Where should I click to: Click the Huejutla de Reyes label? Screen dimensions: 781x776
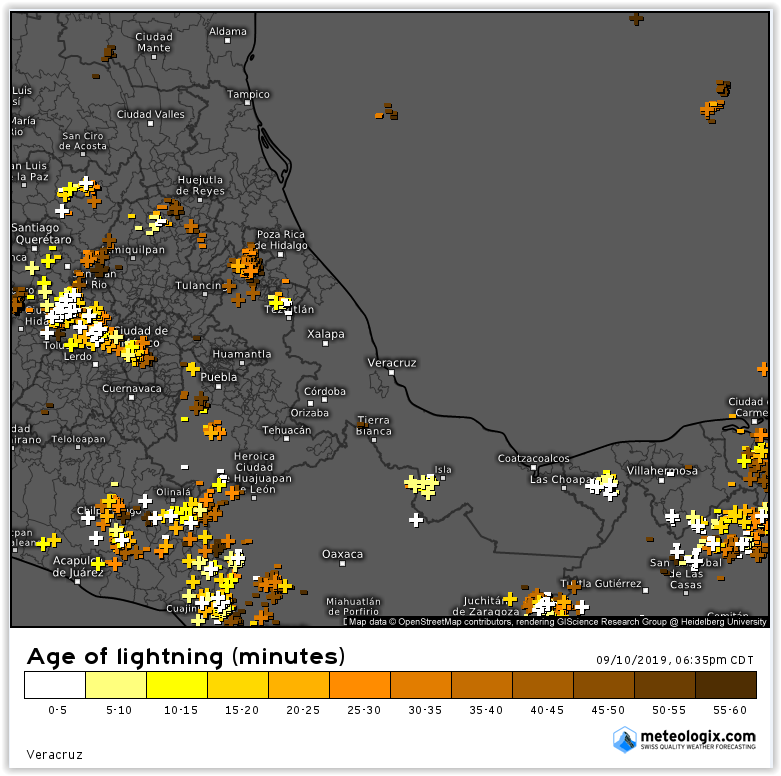point(200,185)
